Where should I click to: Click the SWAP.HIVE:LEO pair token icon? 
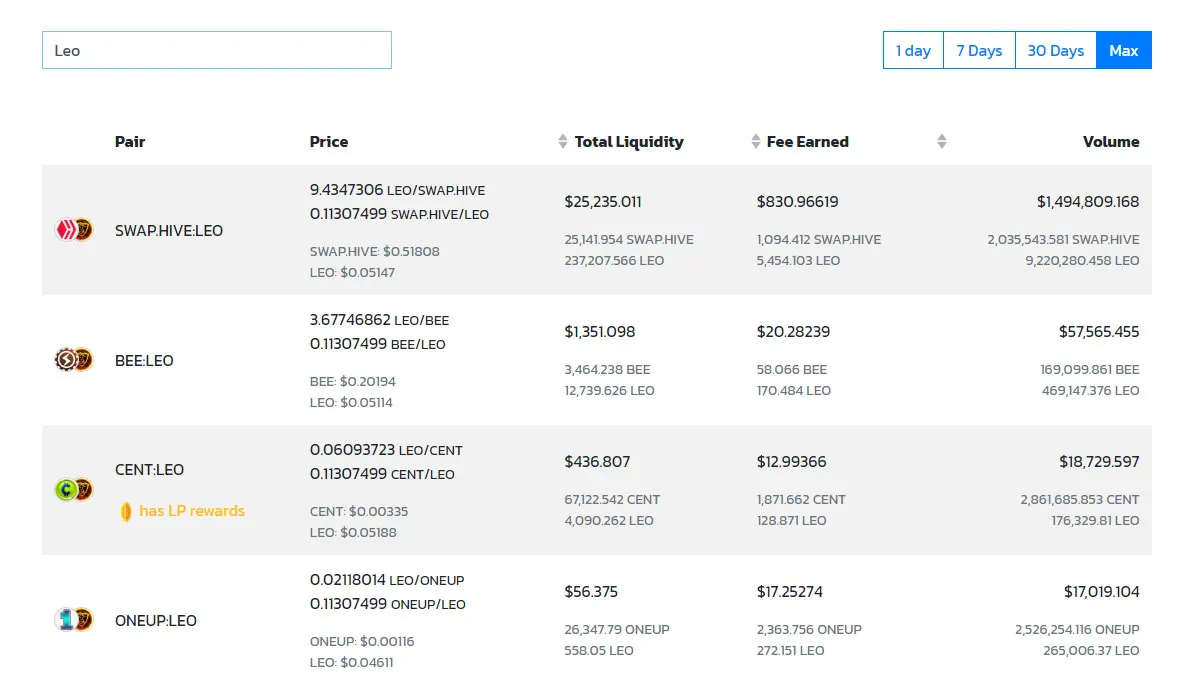coord(74,230)
